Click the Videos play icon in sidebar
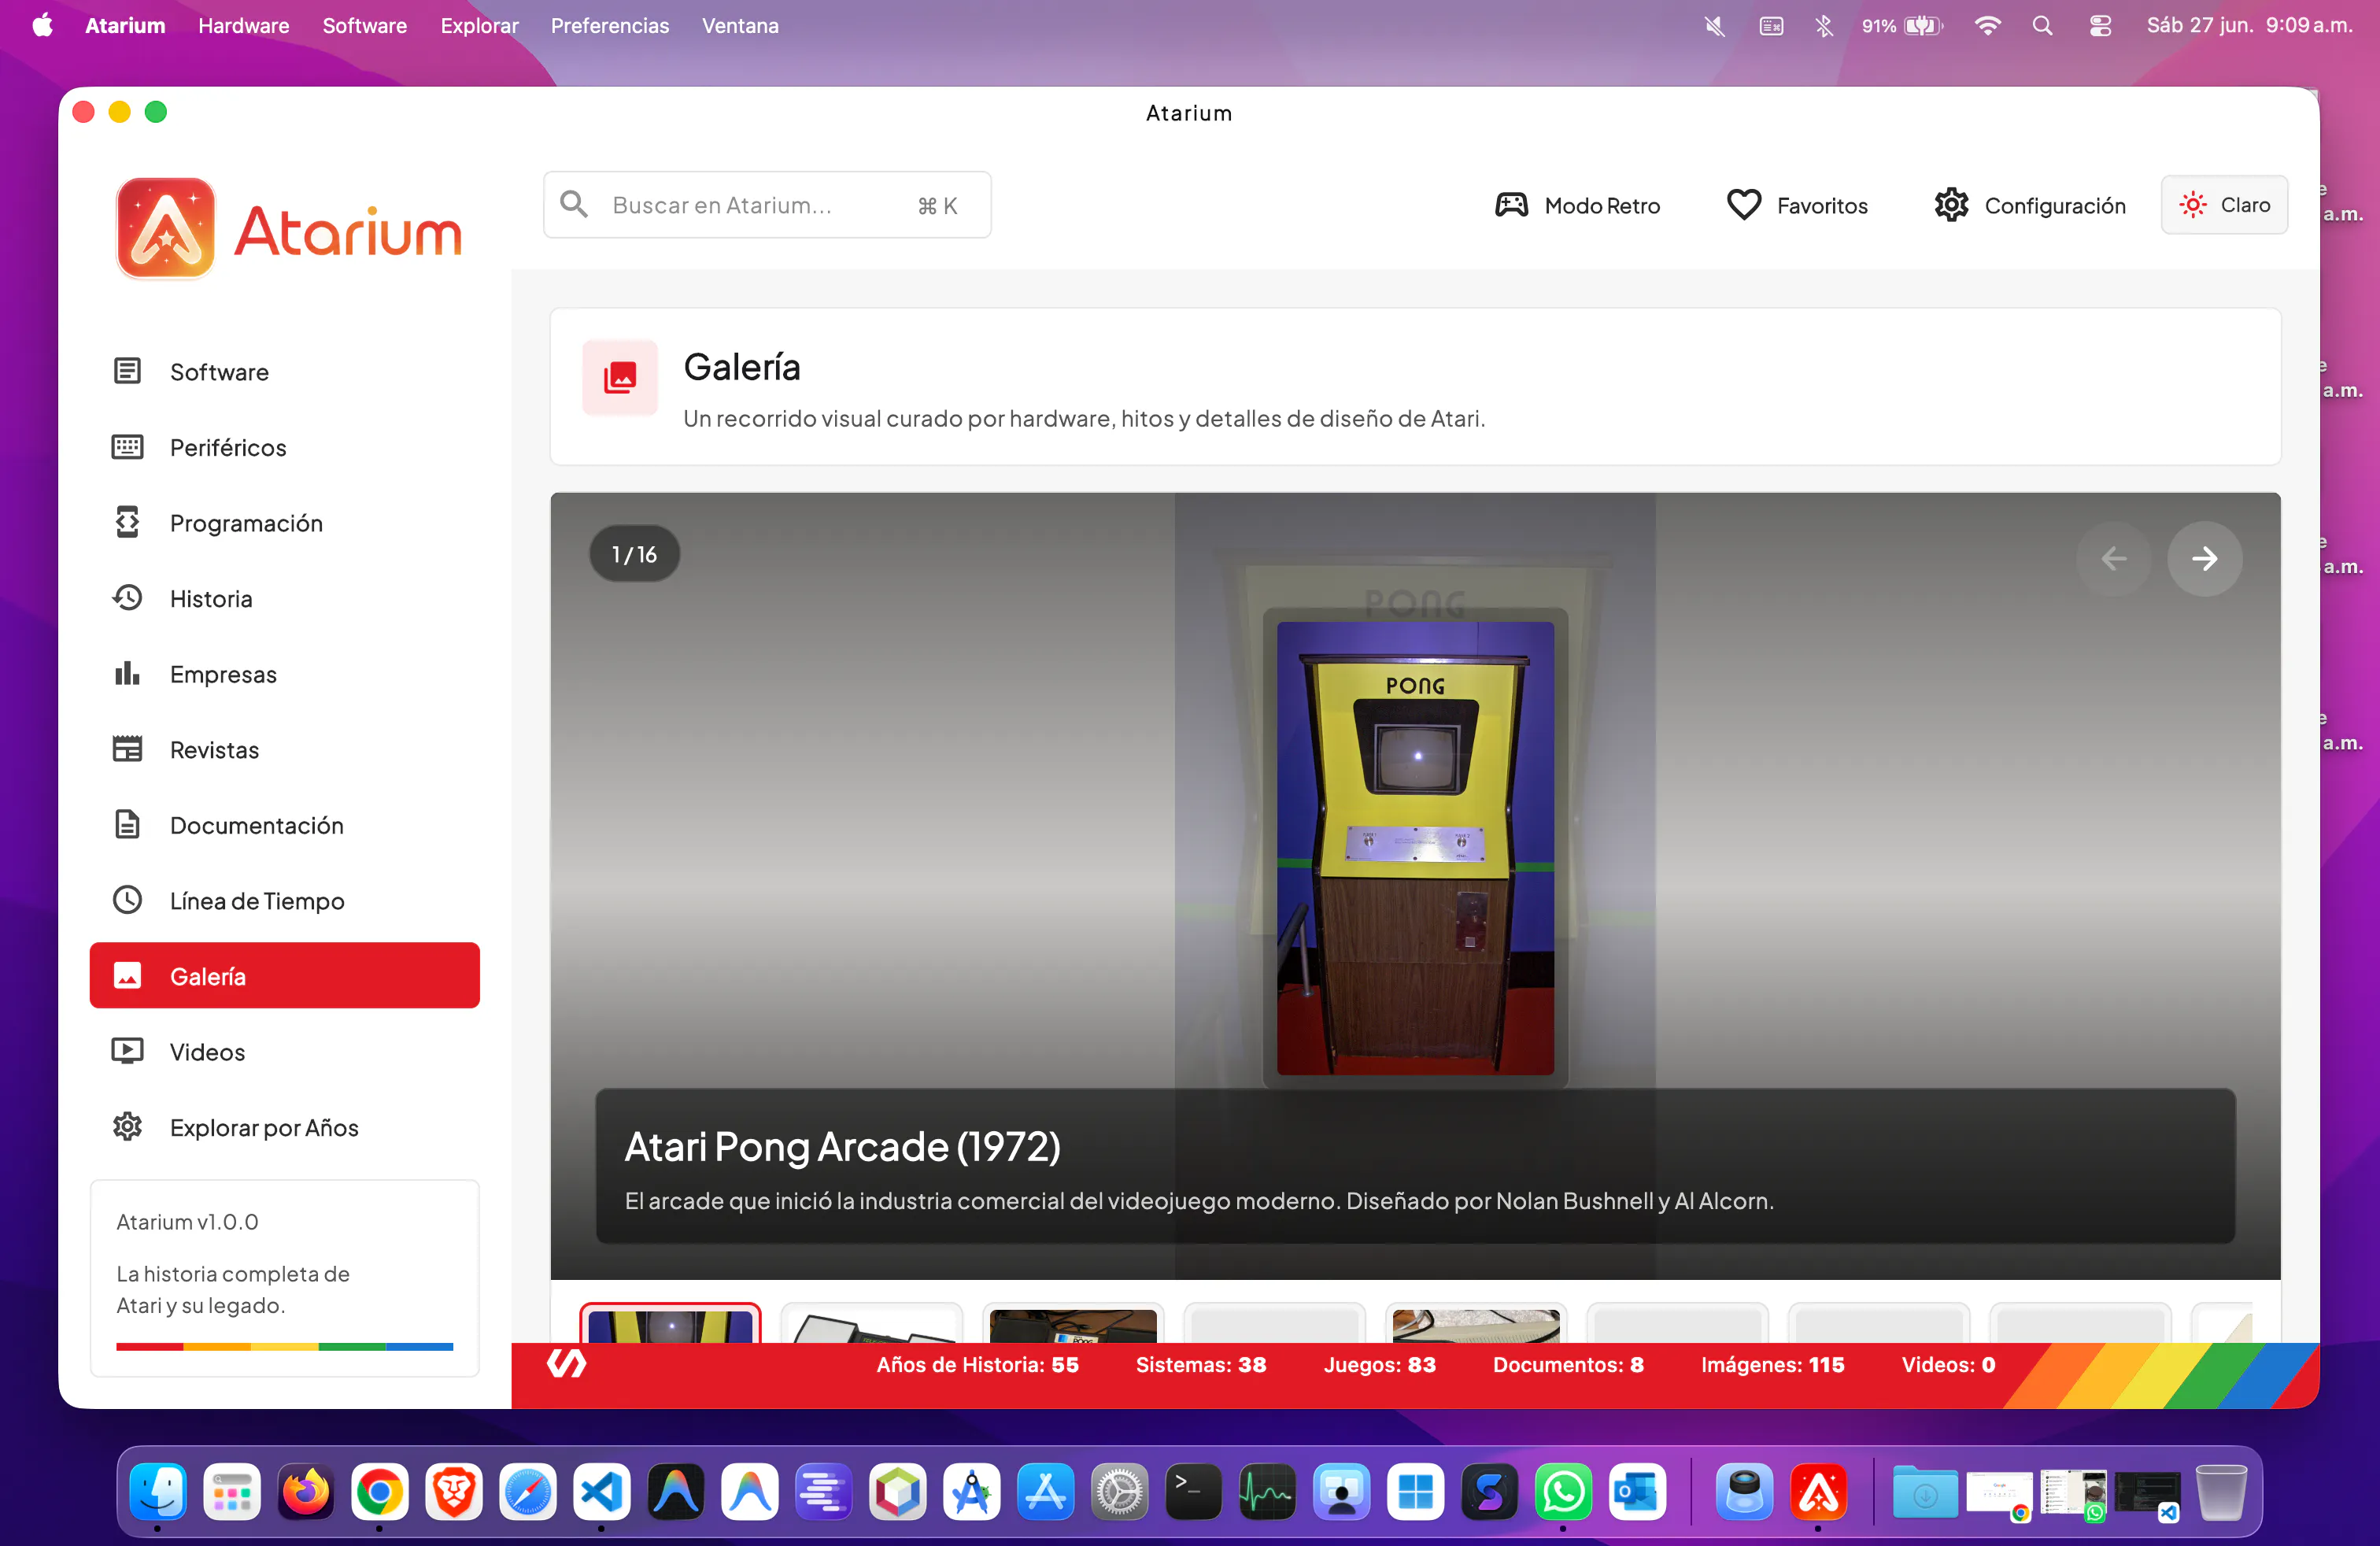The height and width of the screenshot is (1546, 2380). 127,1051
